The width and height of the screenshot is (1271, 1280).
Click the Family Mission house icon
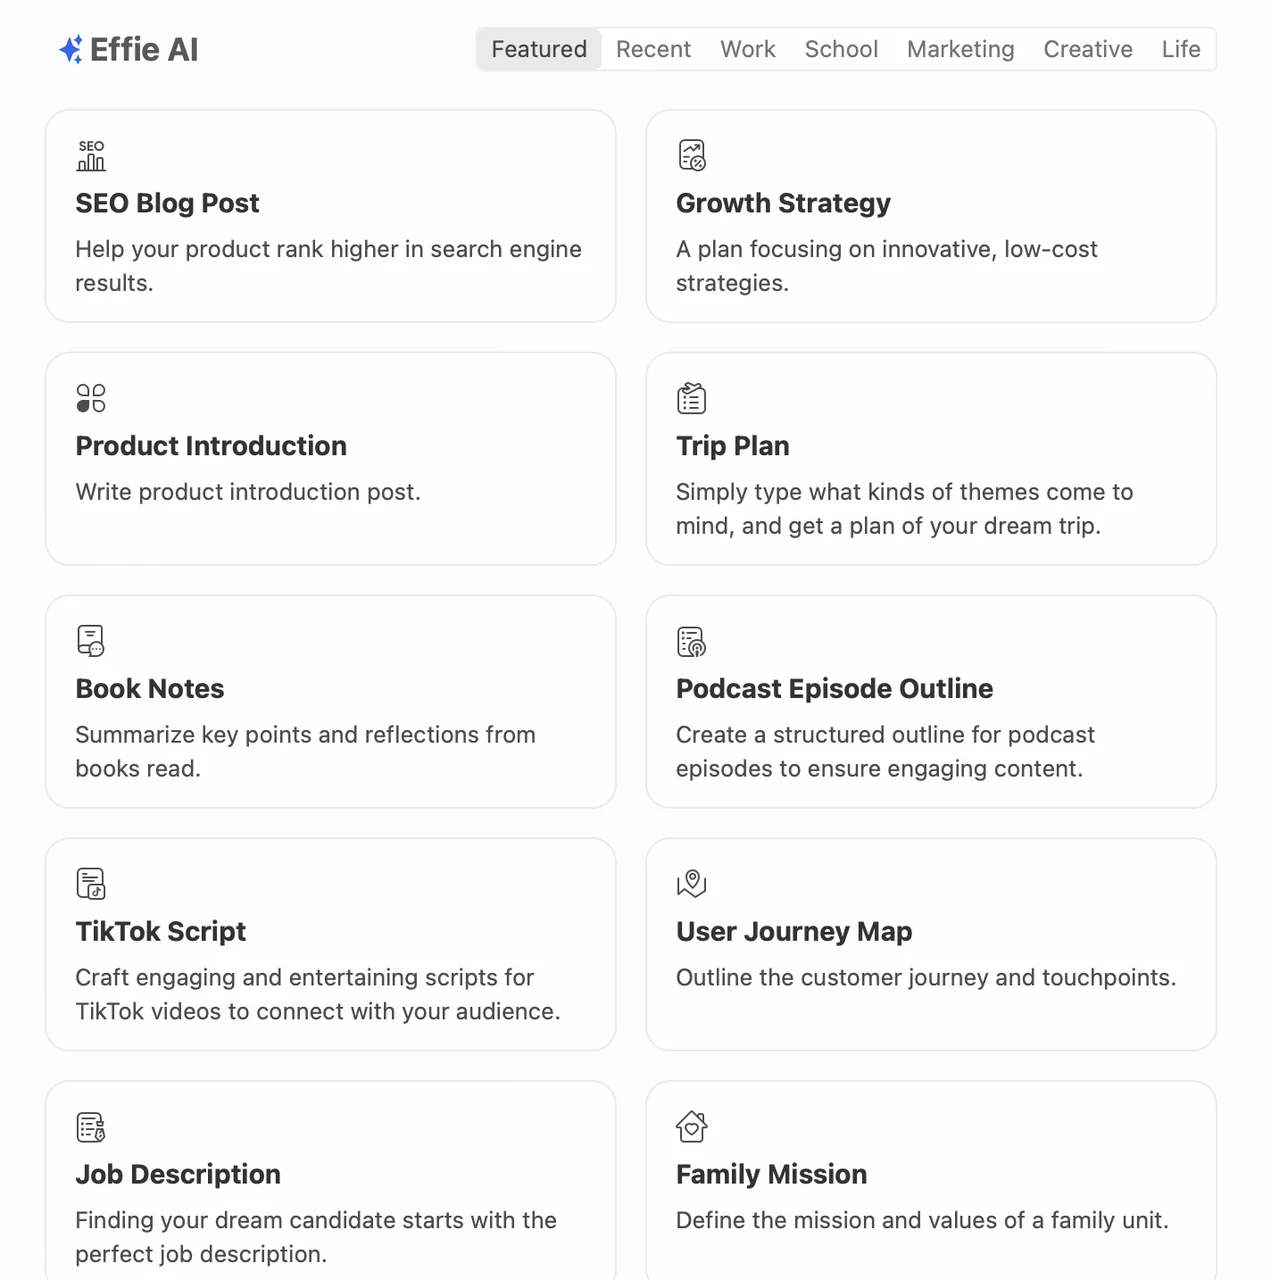point(691,1127)
